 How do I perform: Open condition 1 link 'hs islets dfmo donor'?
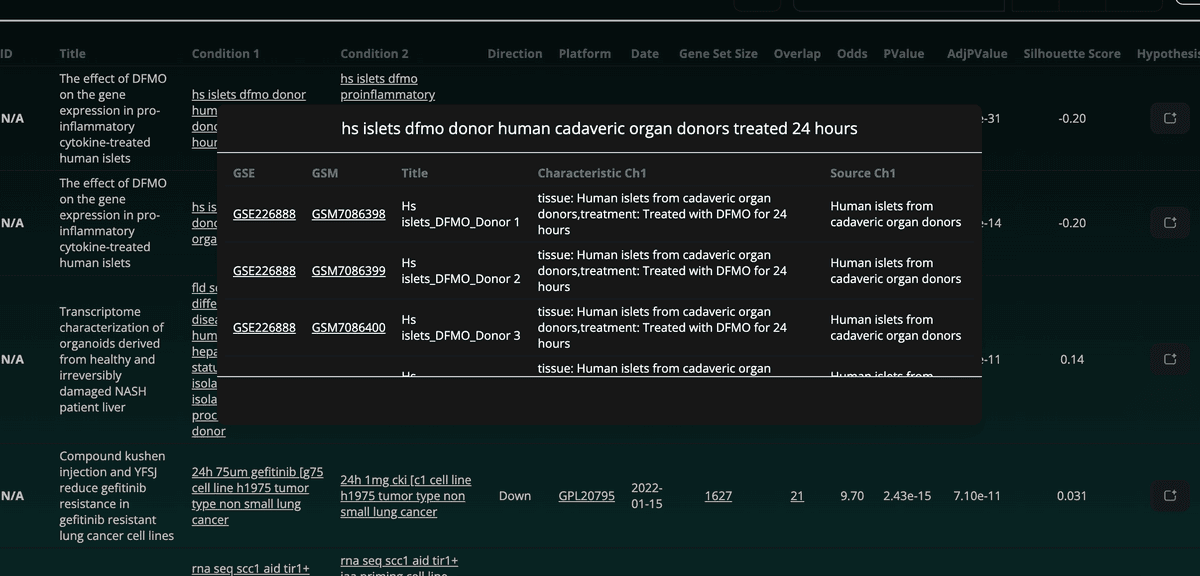click(249, 95)
